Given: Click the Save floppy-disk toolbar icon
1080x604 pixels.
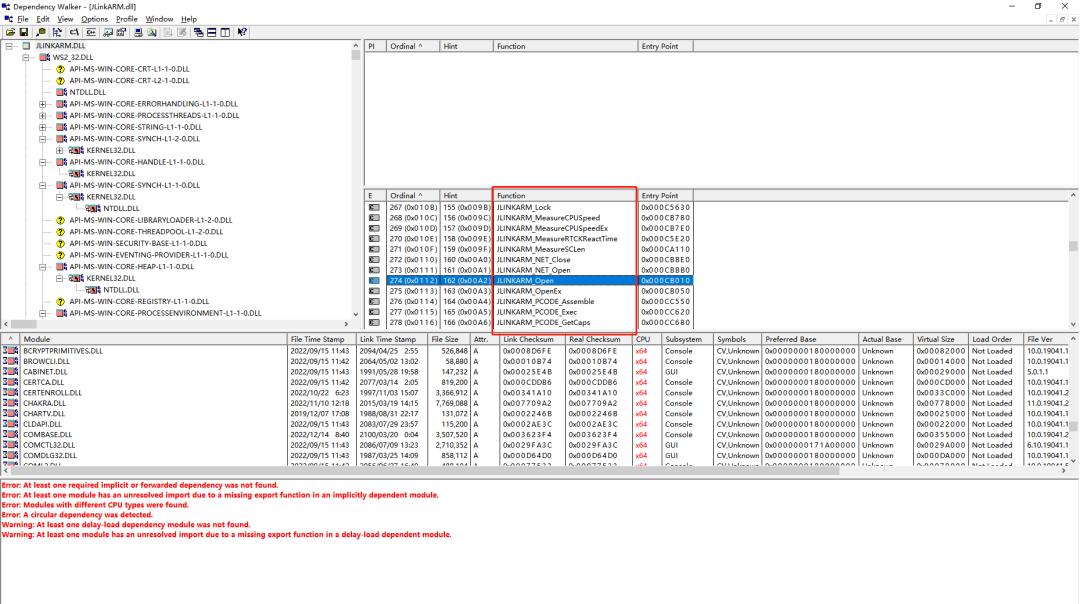Looking at the screenshot, I should [23, 32].
